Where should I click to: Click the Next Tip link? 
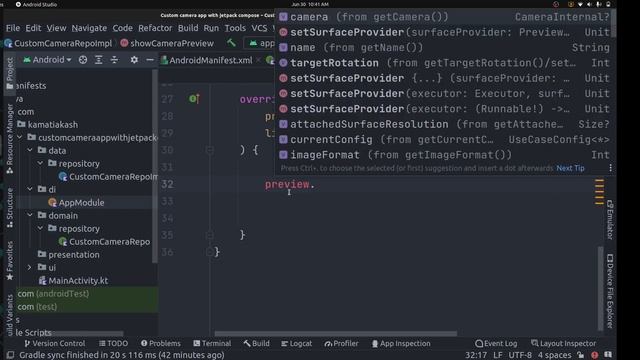coord(570,168)
